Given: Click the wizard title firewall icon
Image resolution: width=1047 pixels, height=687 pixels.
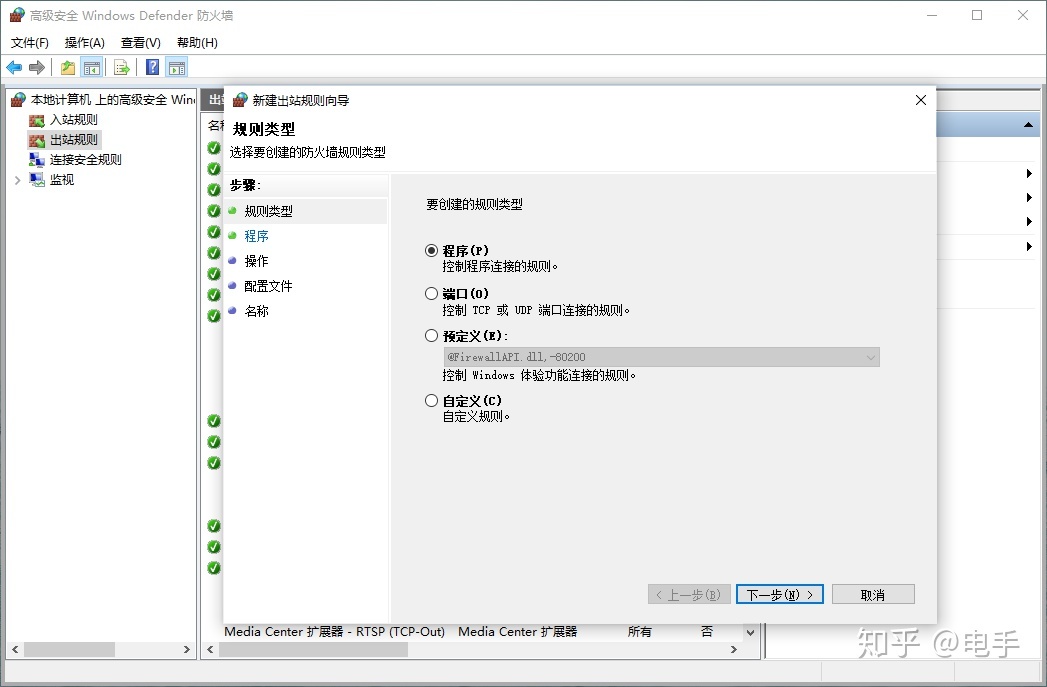Looking at the screenshot, I should click(240, 100).
